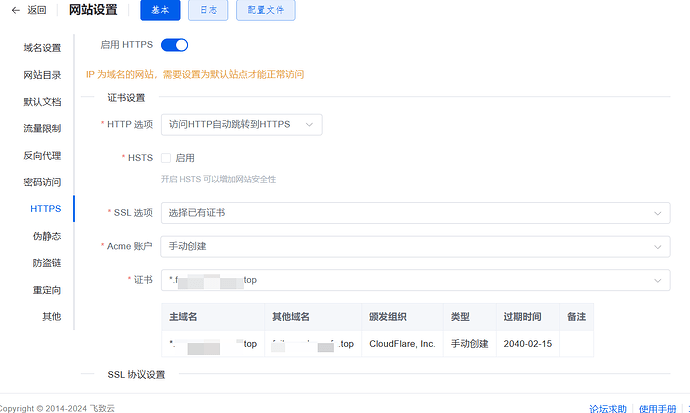Open the 证书 certificate dropdown
The height and width of the screenshot is (413, 690).
[415, 280]
